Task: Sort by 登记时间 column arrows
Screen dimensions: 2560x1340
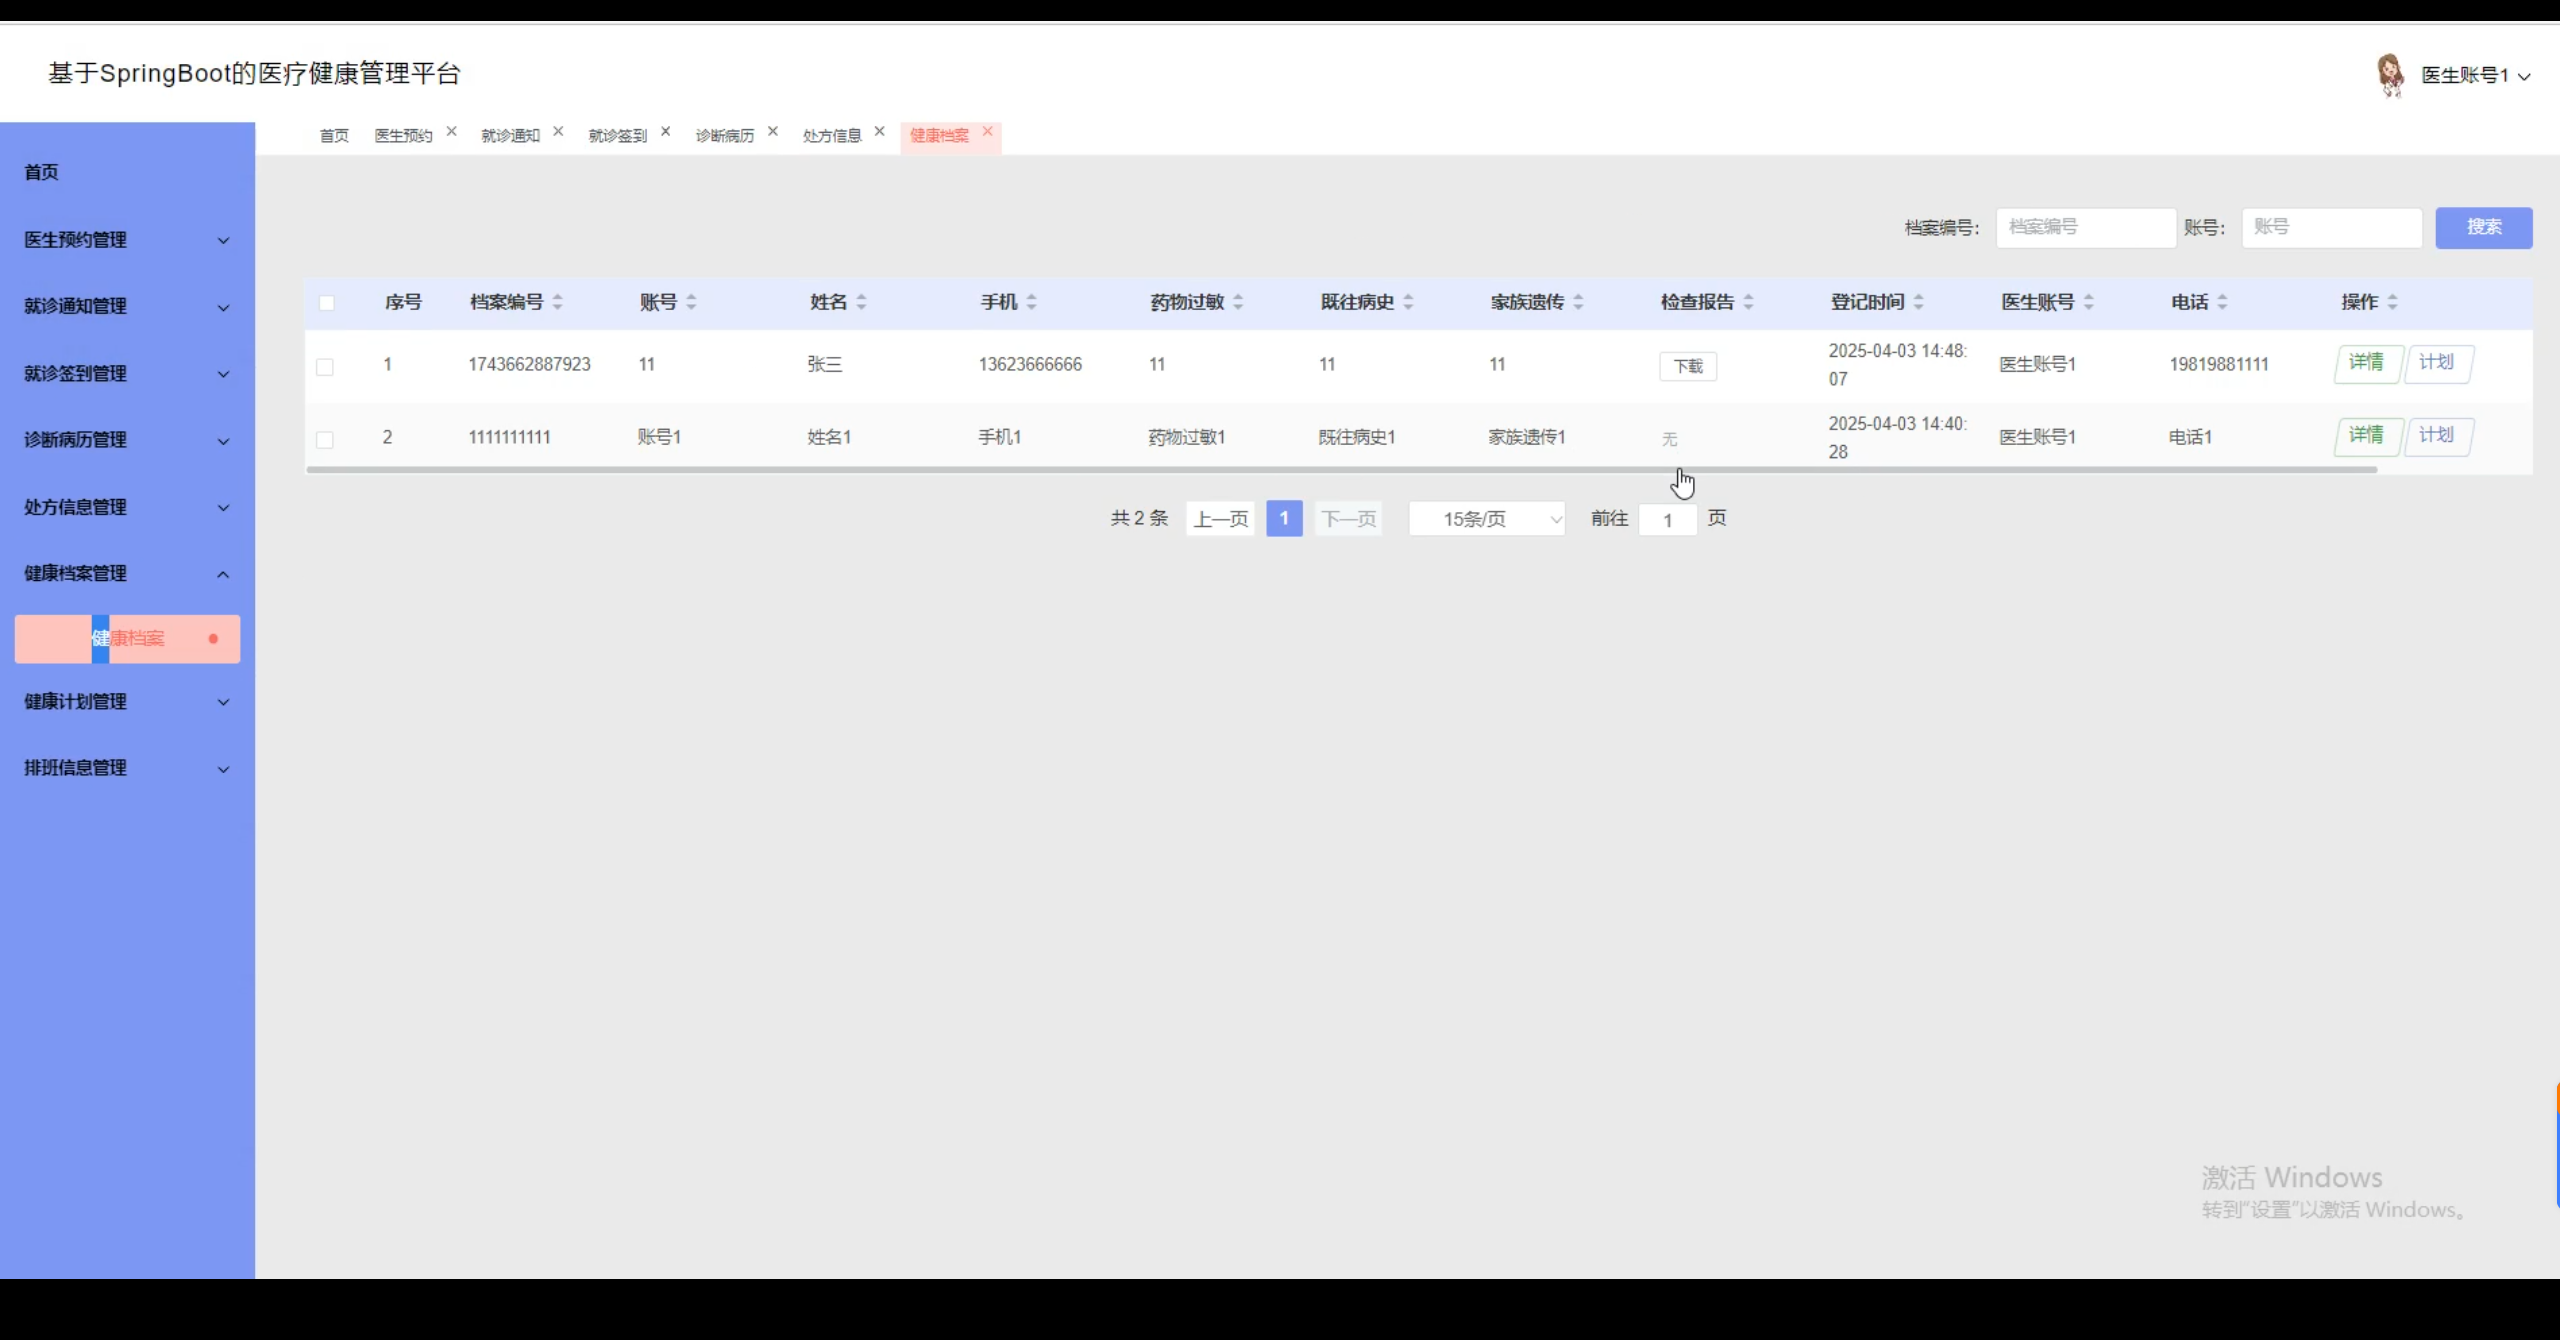Action: point(1918,302)
